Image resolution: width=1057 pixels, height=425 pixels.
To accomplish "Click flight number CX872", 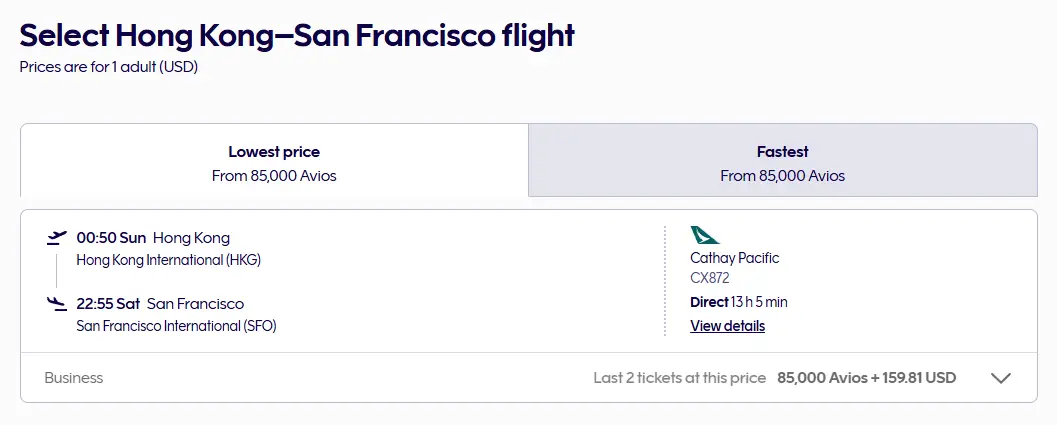I will [710, 278].
